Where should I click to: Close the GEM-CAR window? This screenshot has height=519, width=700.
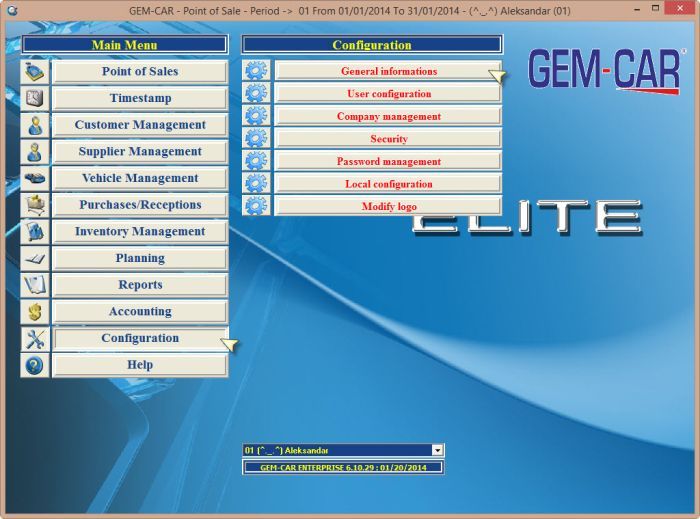pyautogui.click(x=680, y=8)
